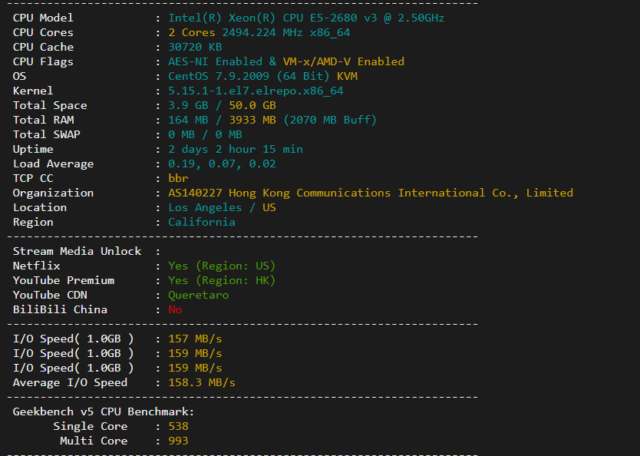This screenshot has width=640, height=456.
Task: Click the Total SWAP value 0 MB
Action: click(180, 134)
